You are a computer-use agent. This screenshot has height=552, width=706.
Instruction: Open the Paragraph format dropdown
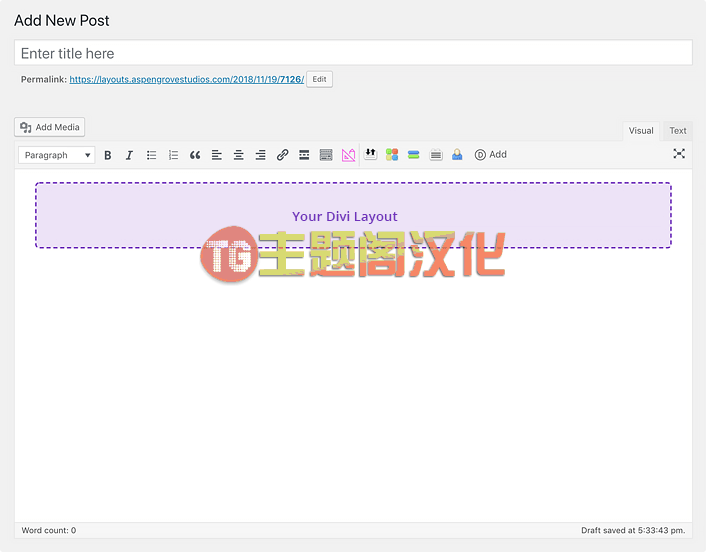pos(57,155)
